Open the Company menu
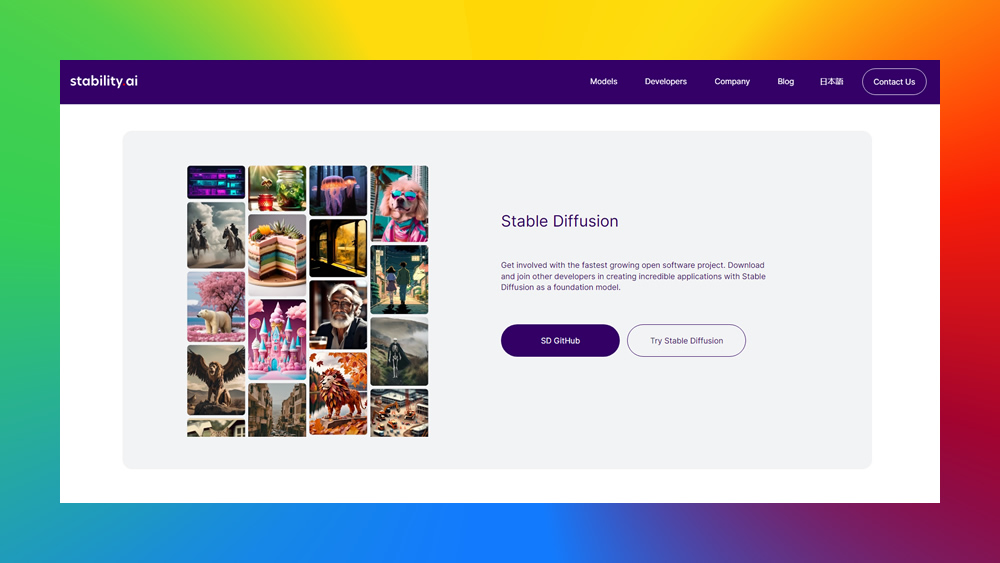The height and width of the screenshot is (563, 1000). tap(732, 82)
